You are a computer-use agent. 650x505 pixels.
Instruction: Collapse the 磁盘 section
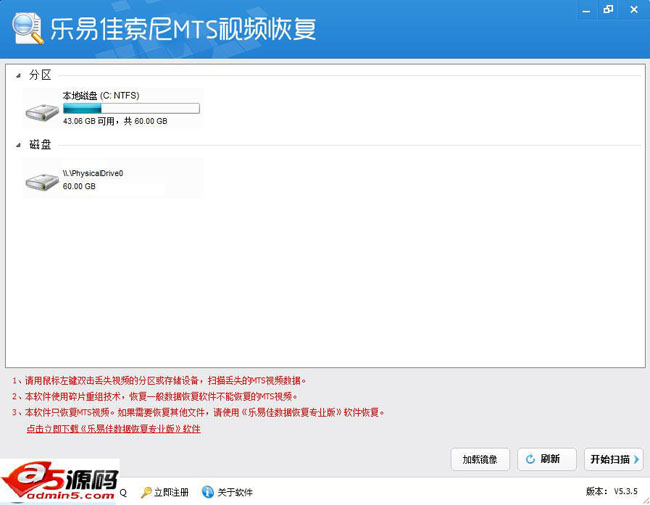click(18, 145)
